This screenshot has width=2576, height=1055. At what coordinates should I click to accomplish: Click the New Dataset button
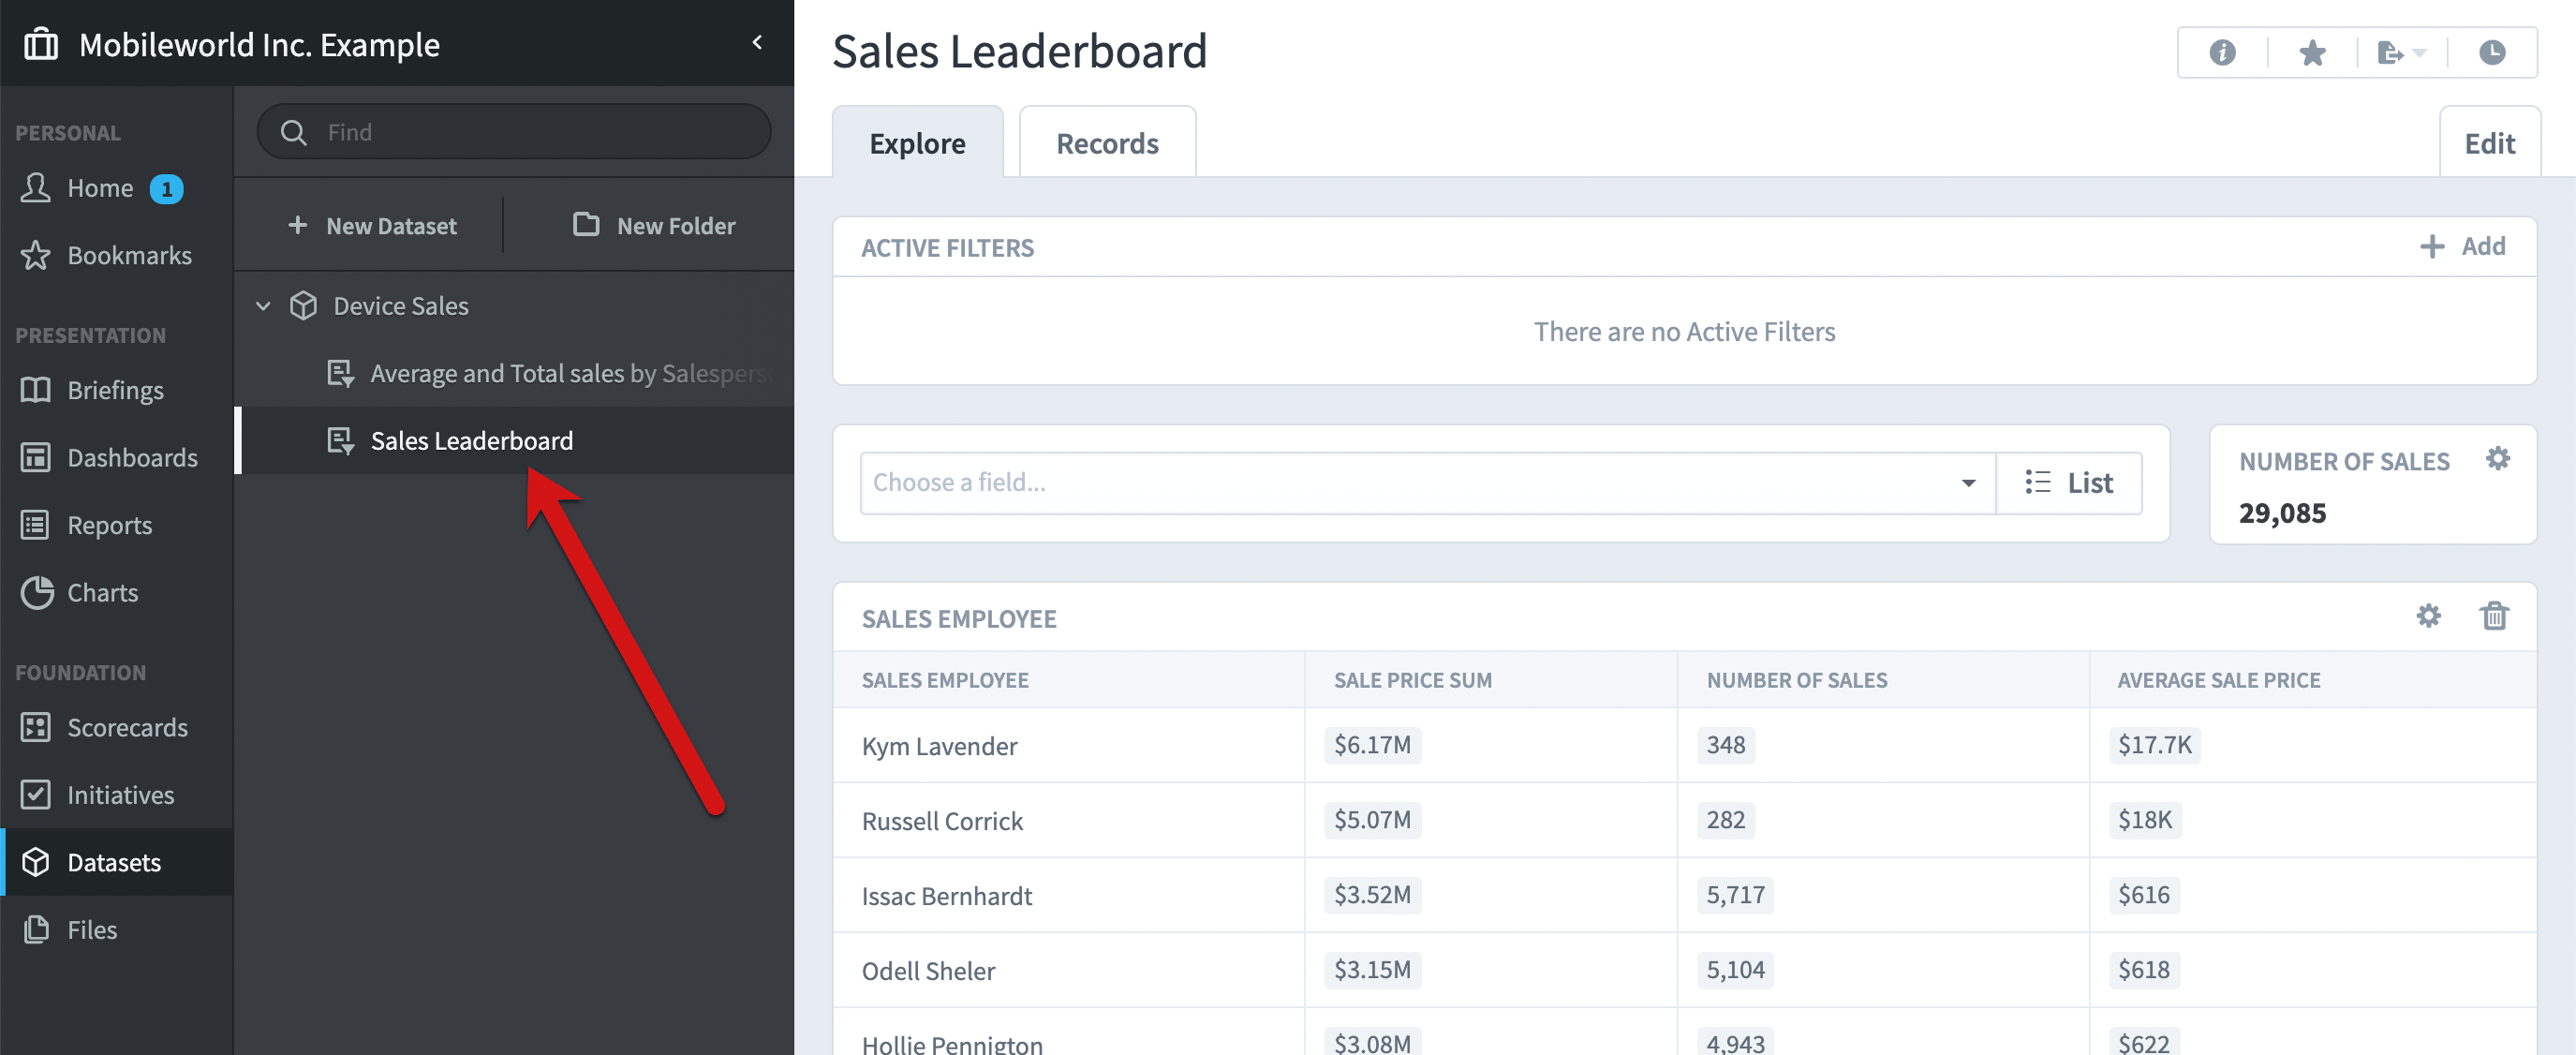click(x=372, y=226)
